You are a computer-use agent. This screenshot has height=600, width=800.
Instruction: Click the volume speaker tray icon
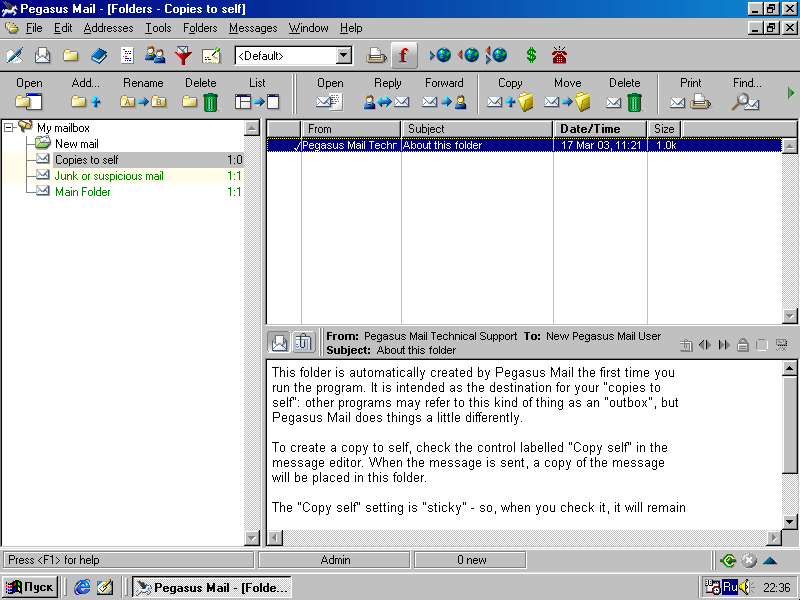[x=745, y=587]
